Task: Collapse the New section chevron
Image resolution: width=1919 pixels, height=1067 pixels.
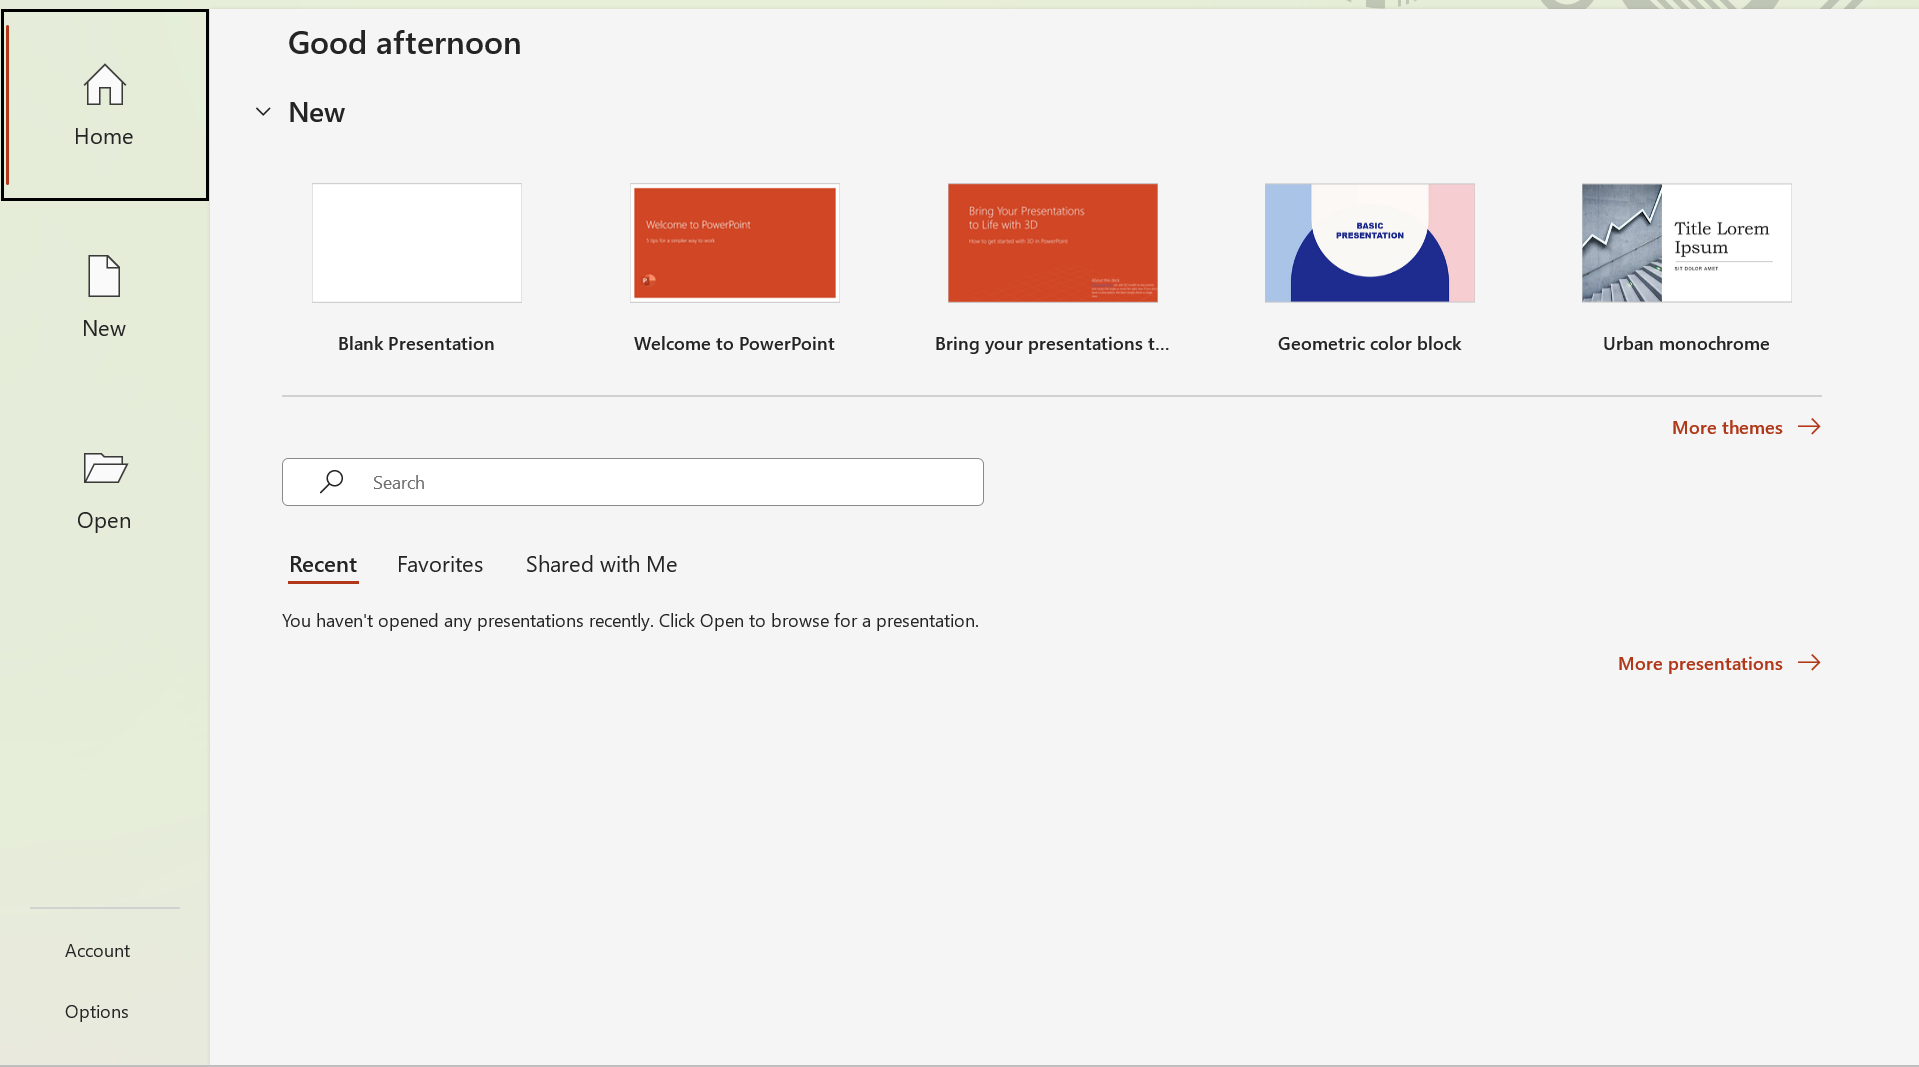Action: pos(263,112)
